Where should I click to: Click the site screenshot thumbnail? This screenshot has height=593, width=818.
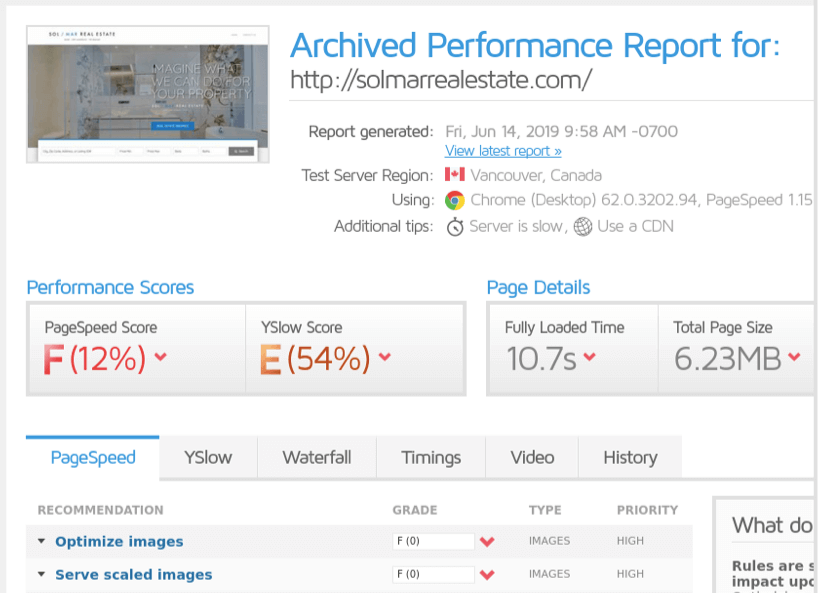pos(148,94)
